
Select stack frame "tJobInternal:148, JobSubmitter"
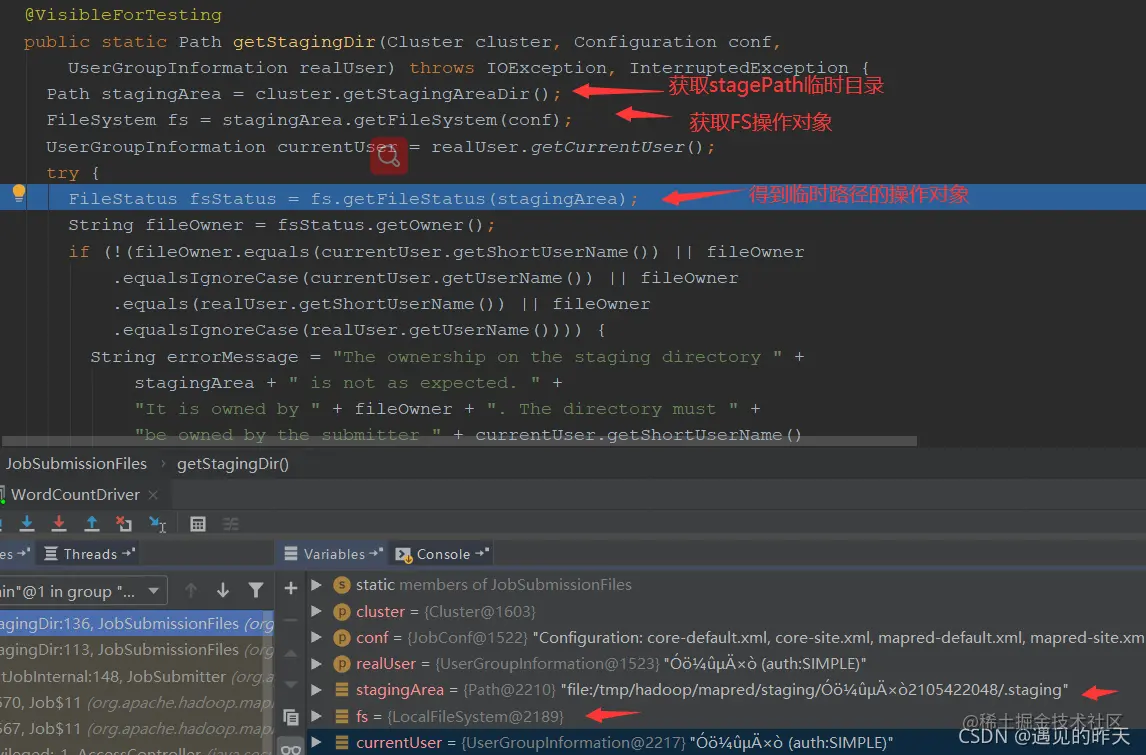click(x=137, y=677)
